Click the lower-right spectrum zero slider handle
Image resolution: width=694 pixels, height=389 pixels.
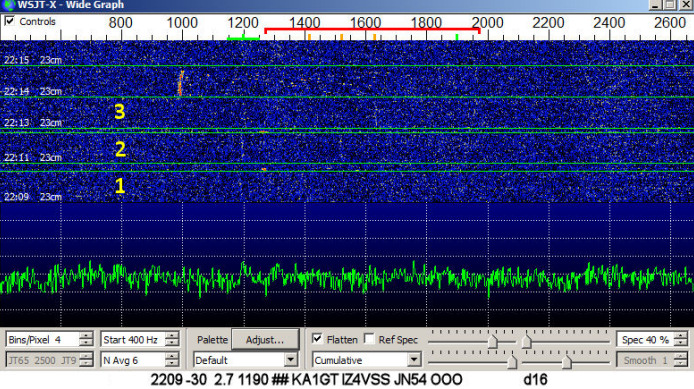point(567,362)
